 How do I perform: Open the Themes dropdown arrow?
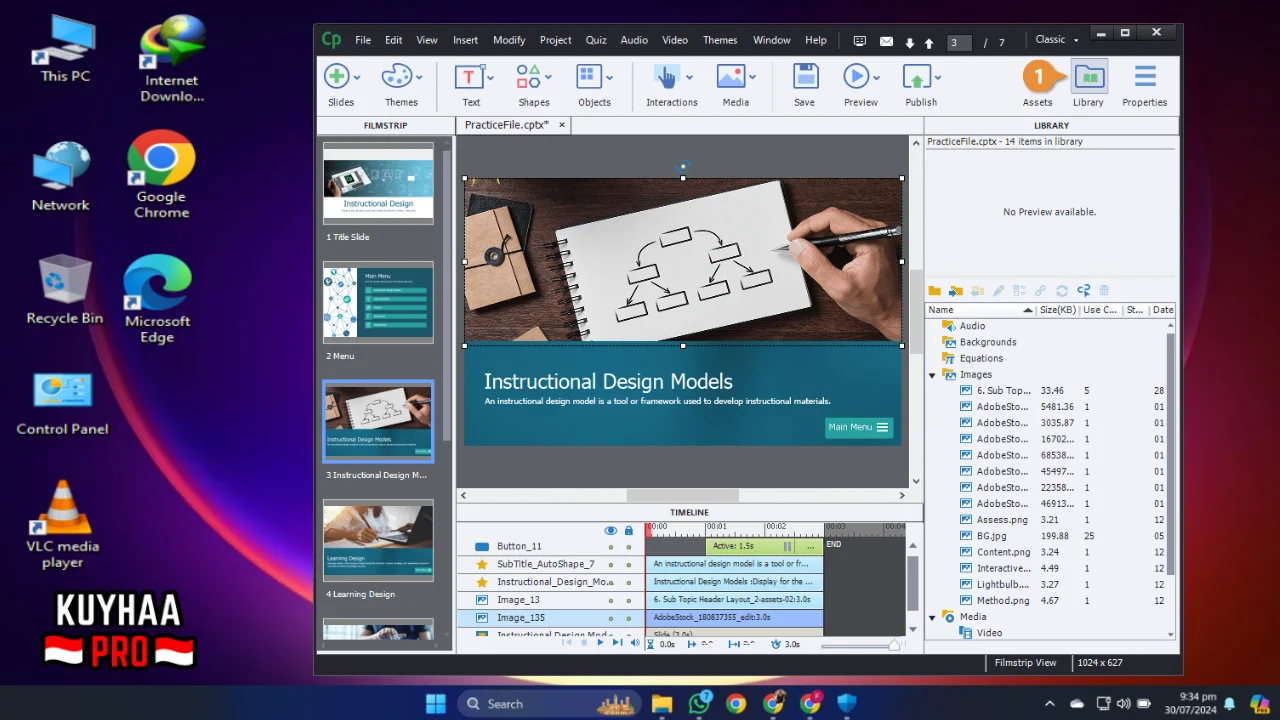coord(418,78)
